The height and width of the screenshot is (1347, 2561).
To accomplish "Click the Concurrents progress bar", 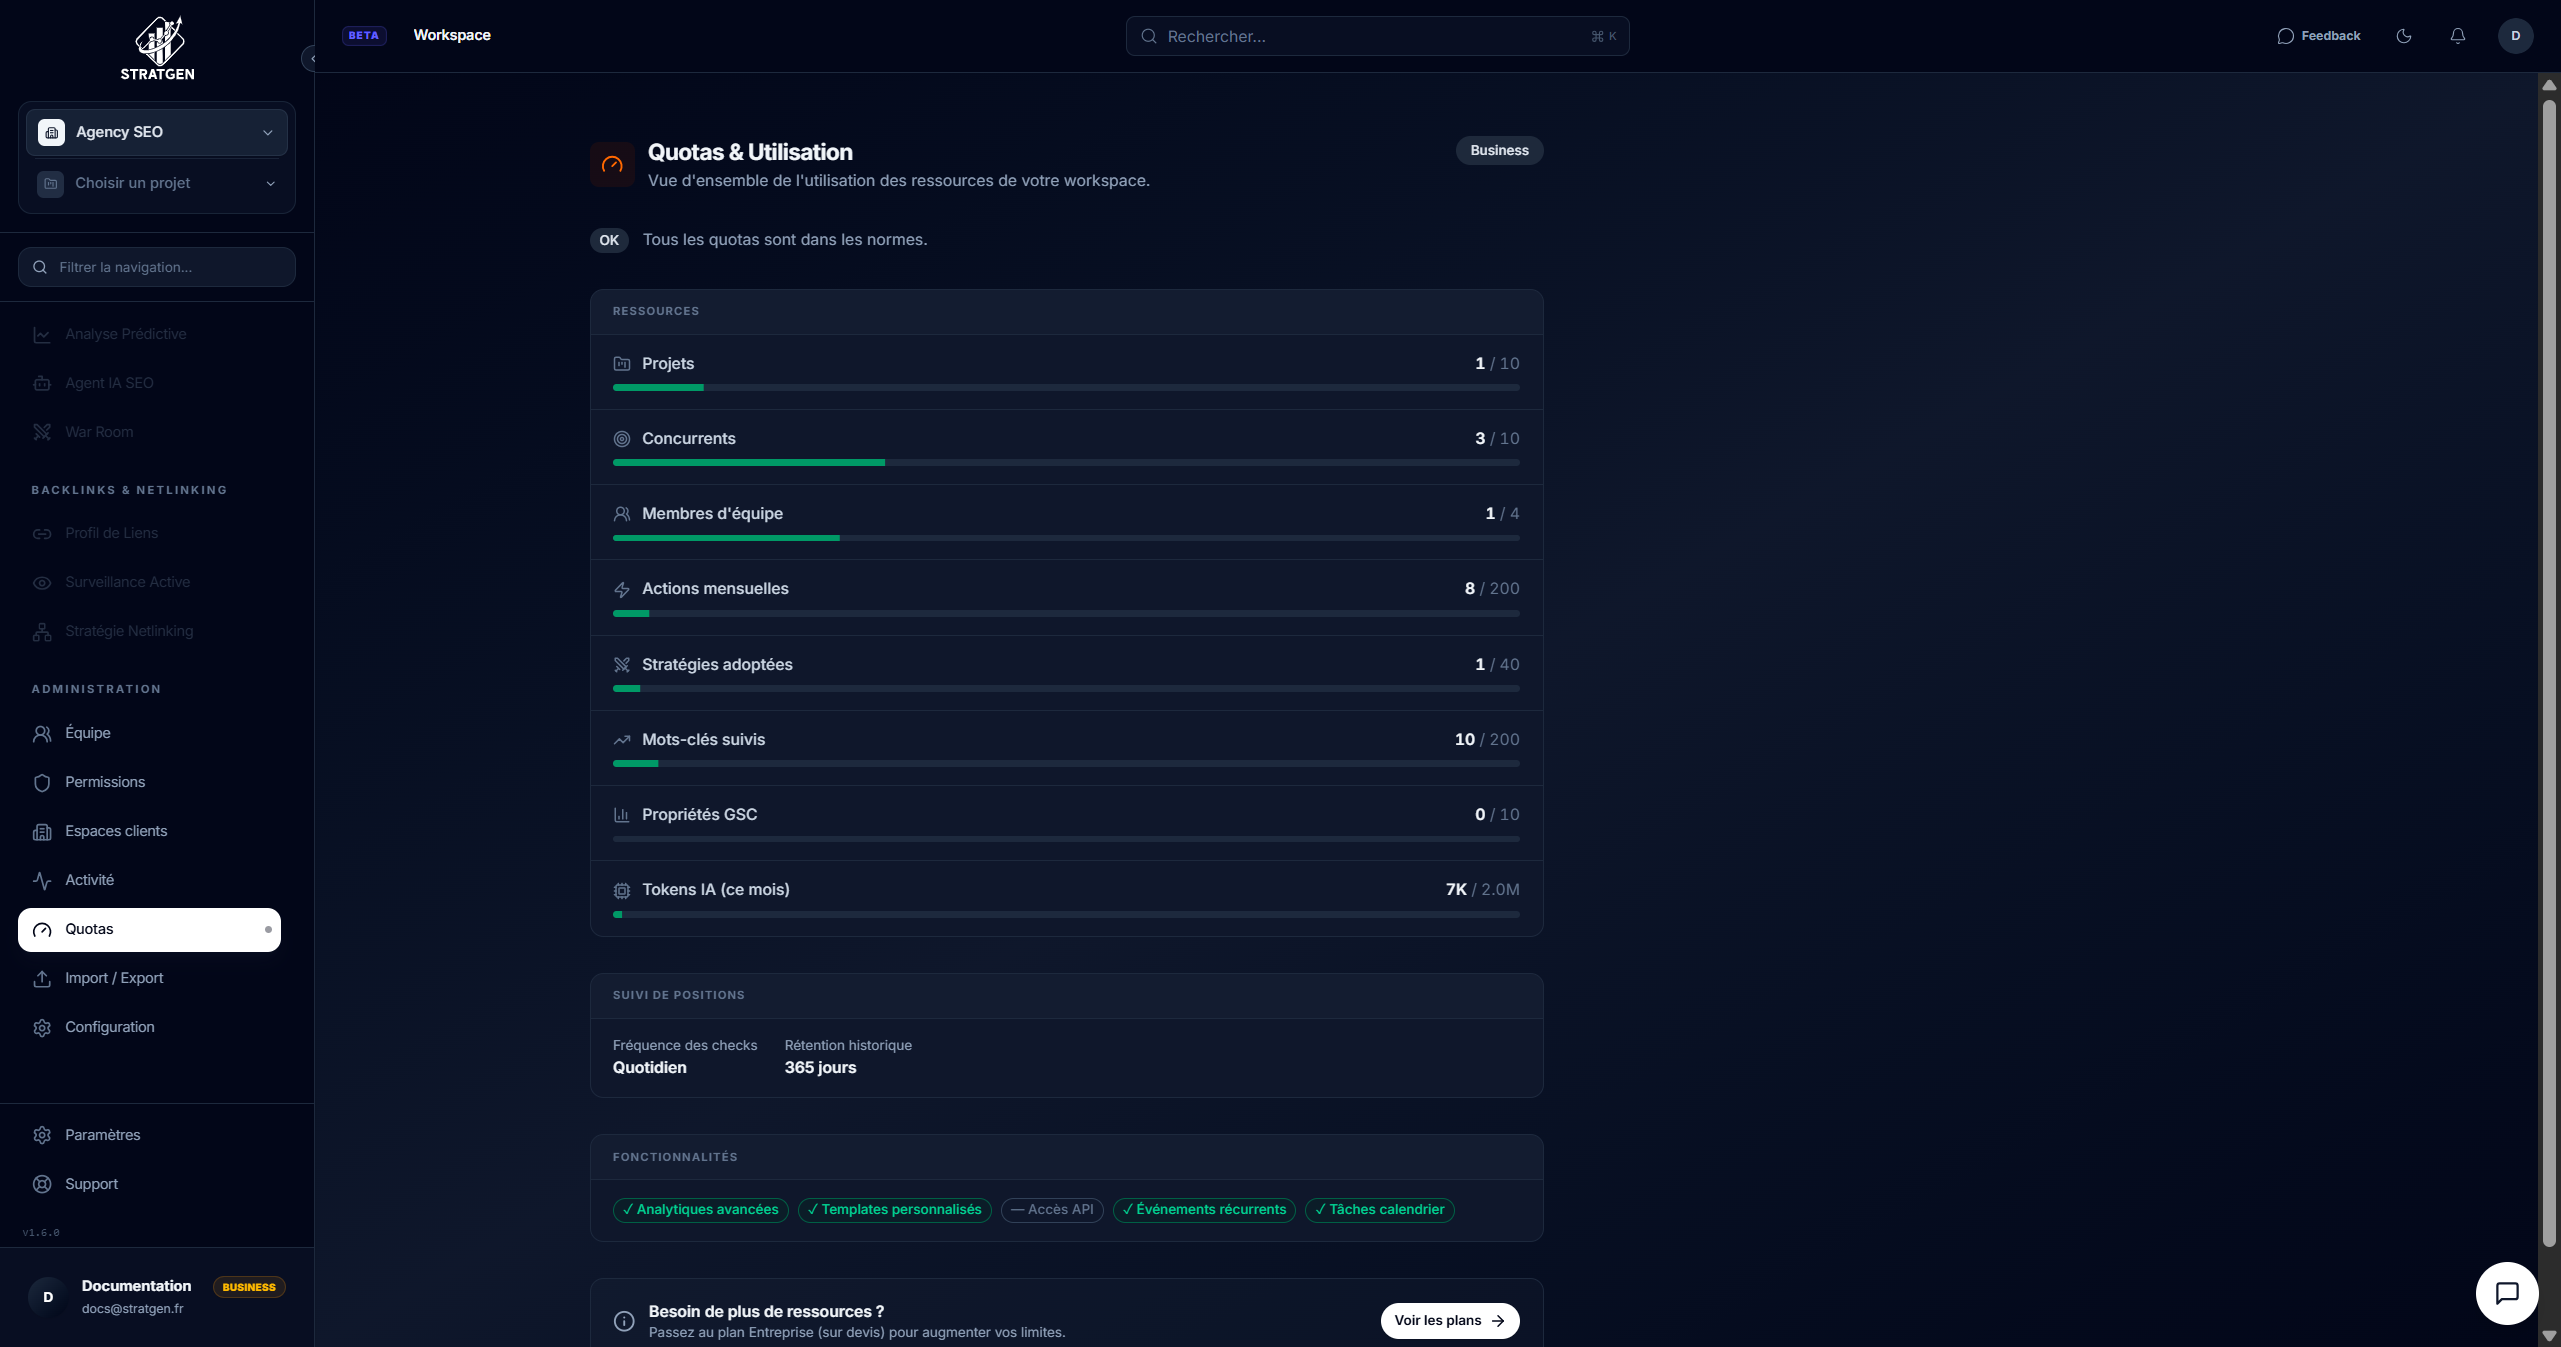I will point(1066,463).
